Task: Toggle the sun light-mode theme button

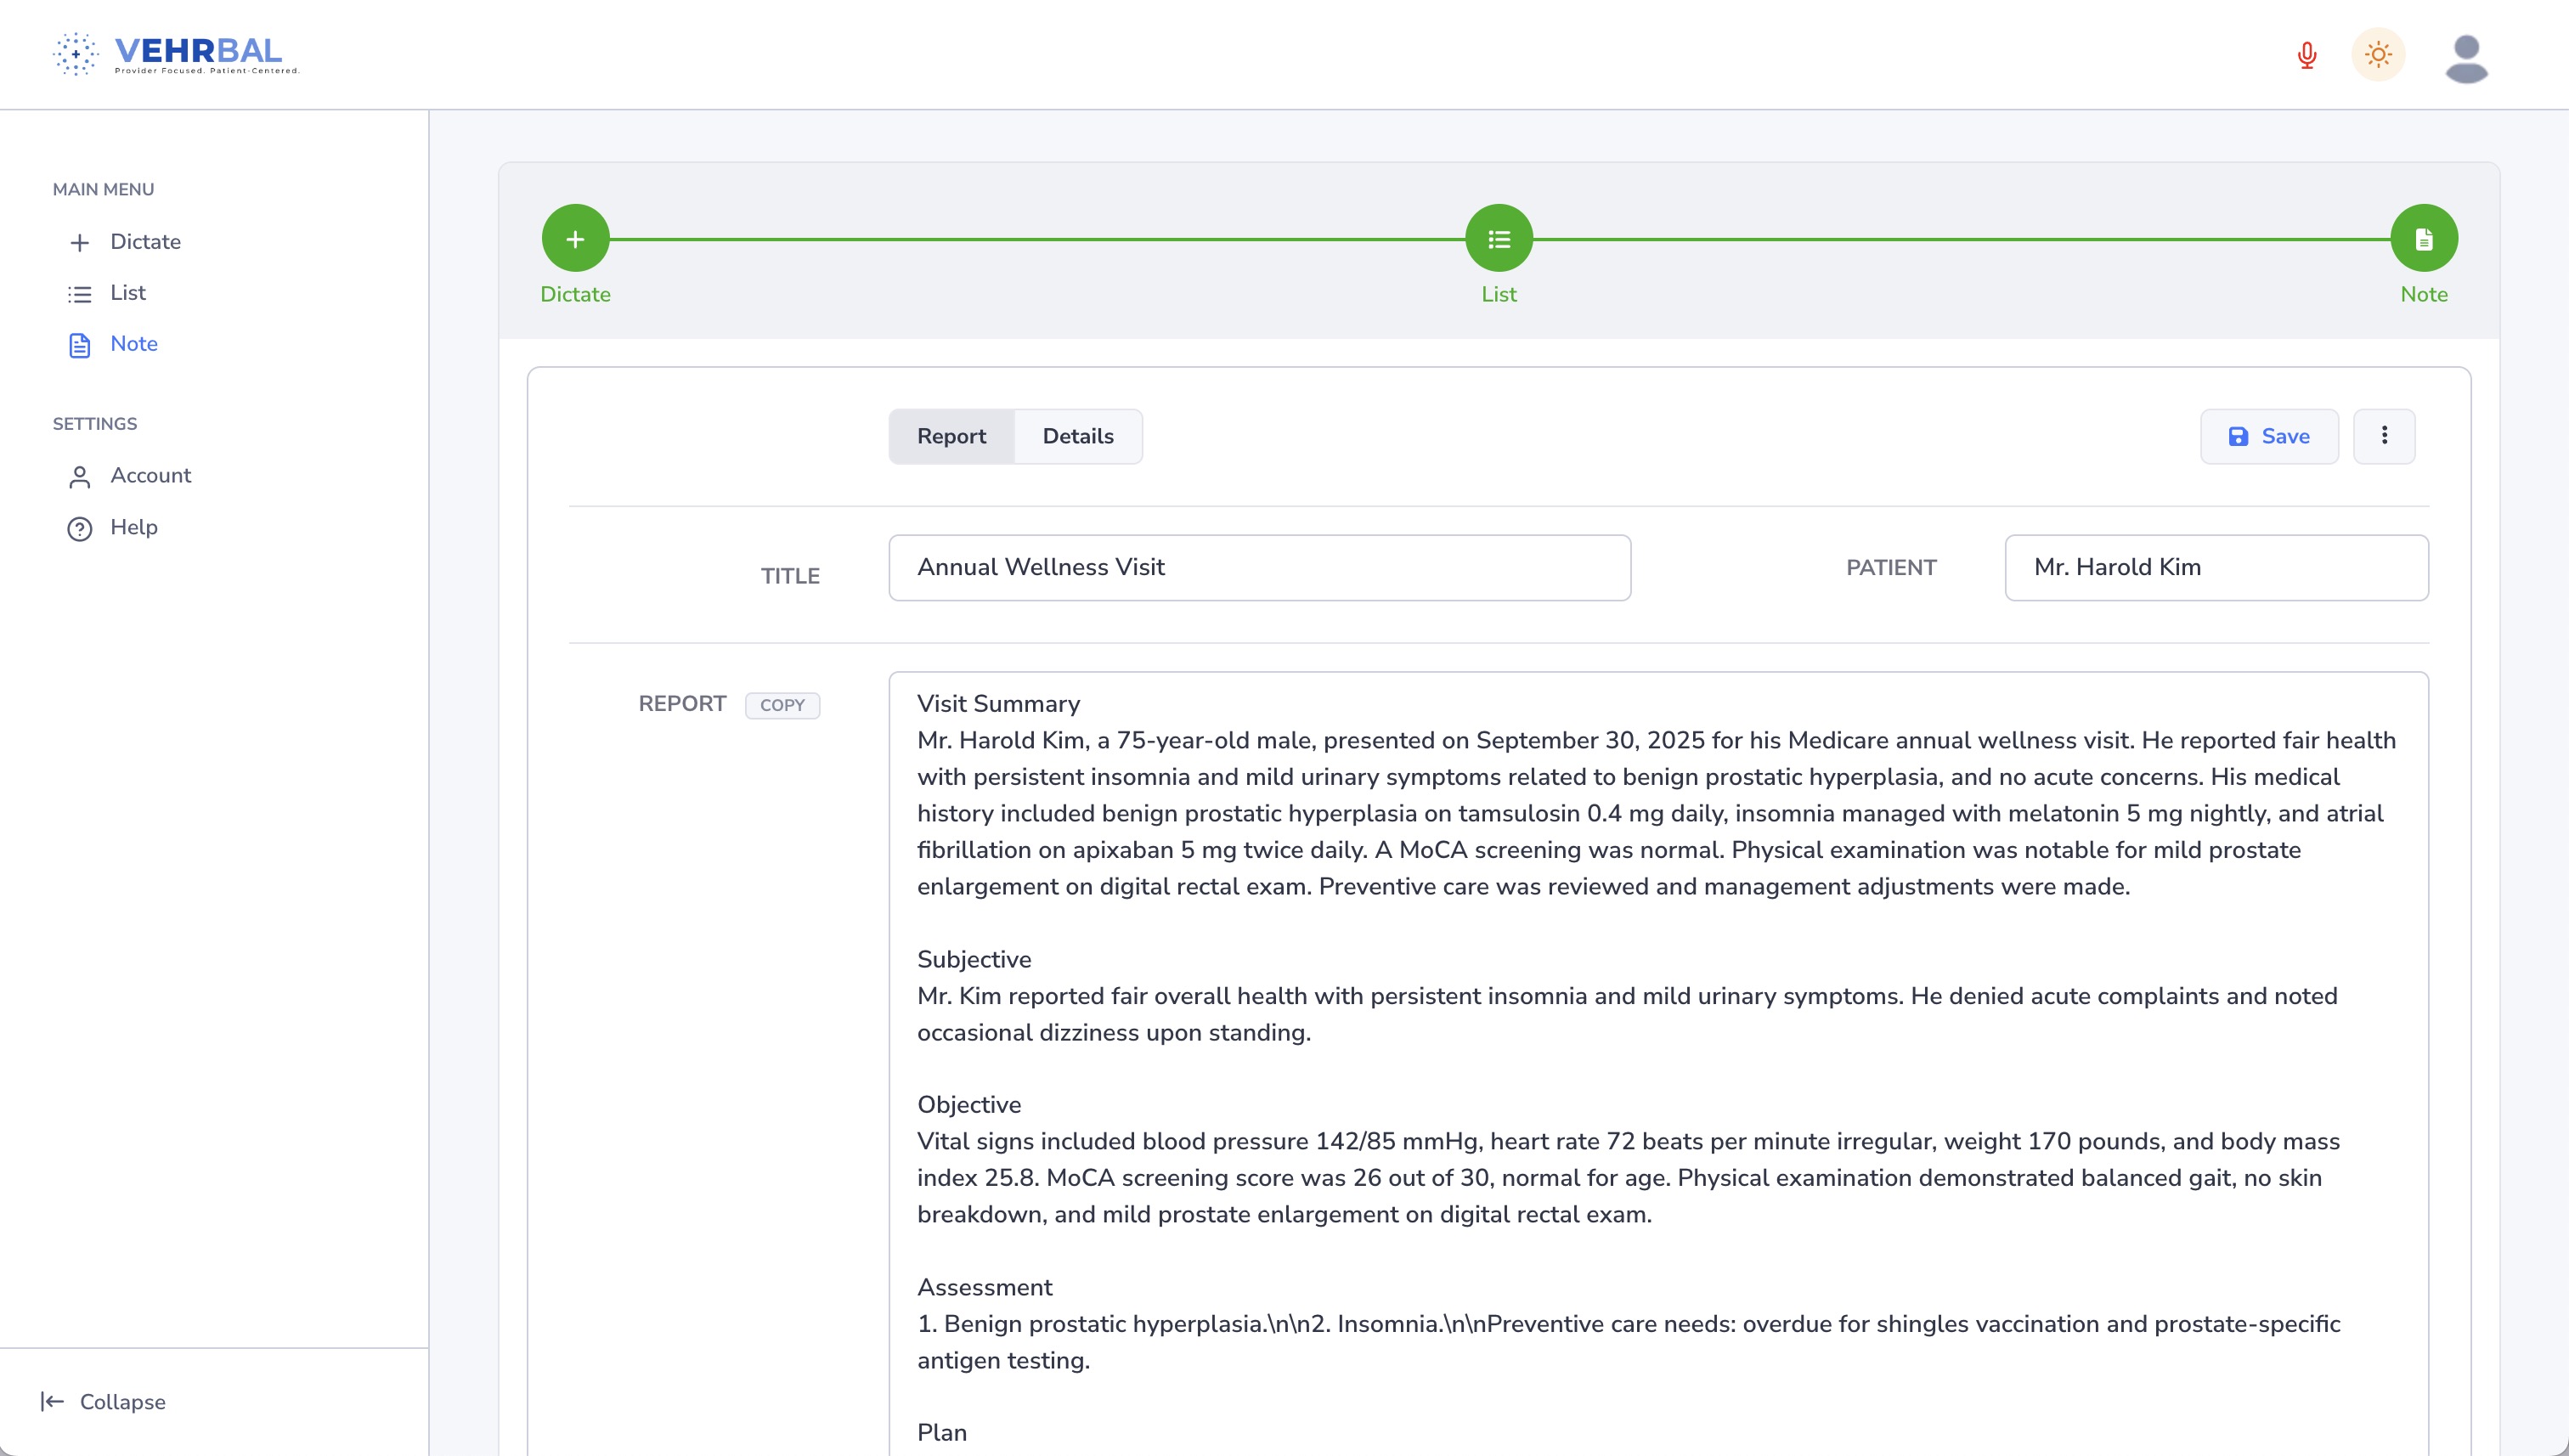Action: pyautogui.click(x=2378, y=54)
